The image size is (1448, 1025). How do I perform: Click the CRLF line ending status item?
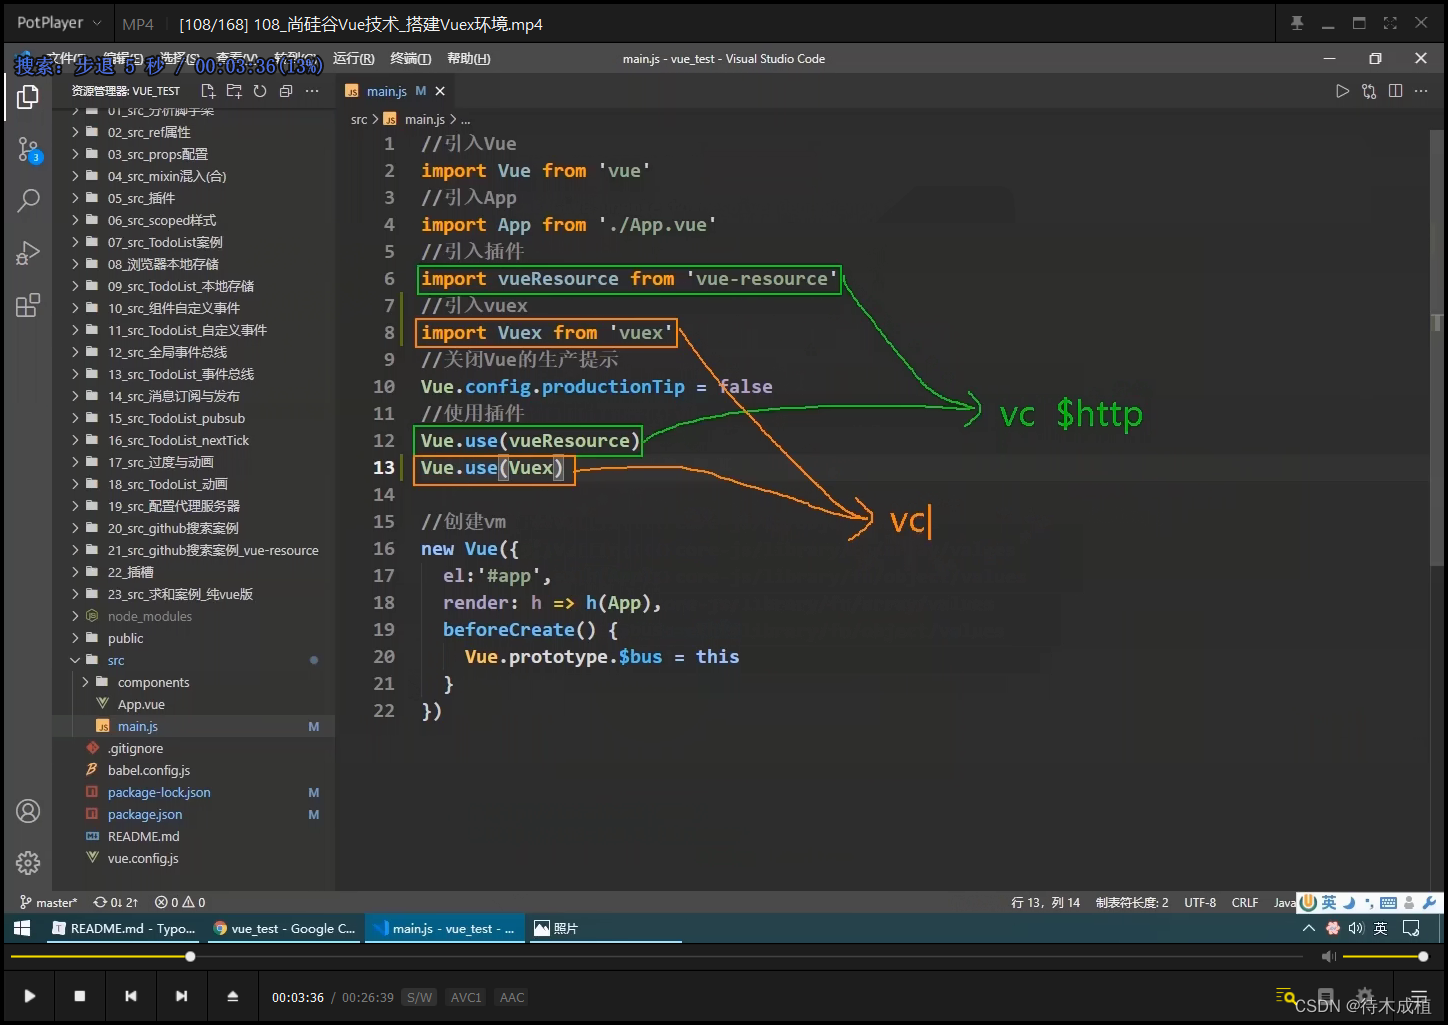tap(1245, 902)
